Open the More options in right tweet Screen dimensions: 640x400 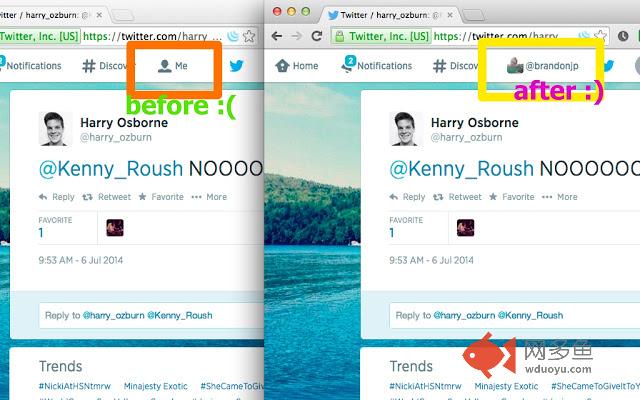pos(560,197)
